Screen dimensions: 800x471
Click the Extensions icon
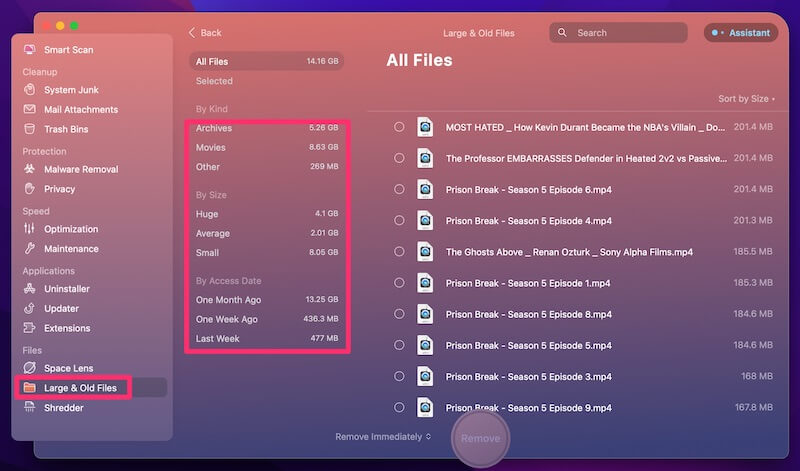(x=30, y=328)
